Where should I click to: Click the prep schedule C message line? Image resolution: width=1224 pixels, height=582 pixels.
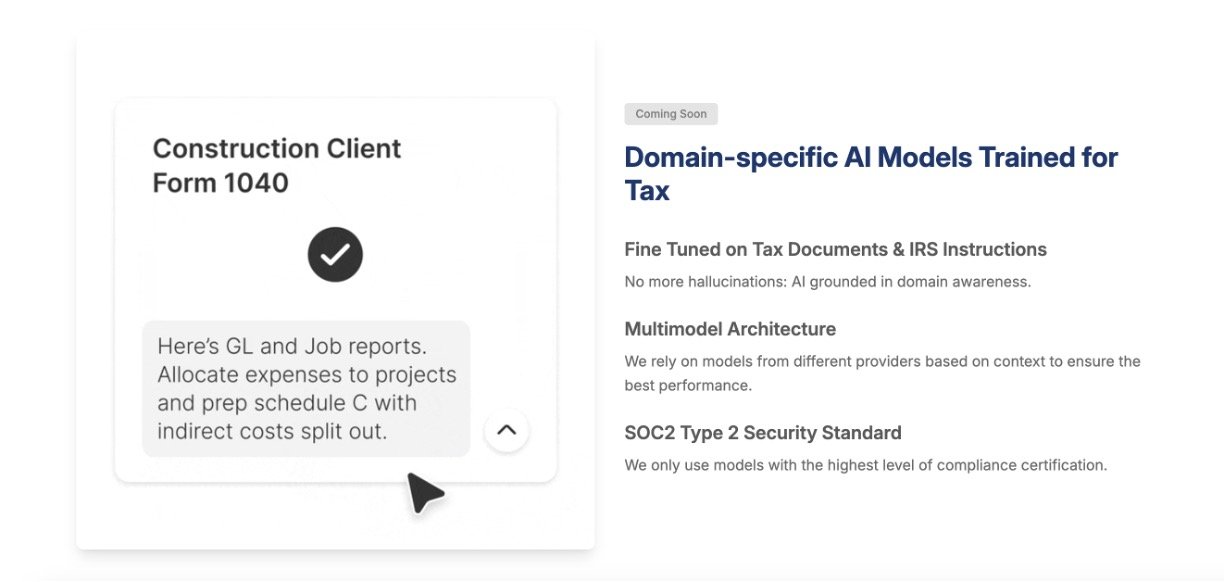coord(287,404)
